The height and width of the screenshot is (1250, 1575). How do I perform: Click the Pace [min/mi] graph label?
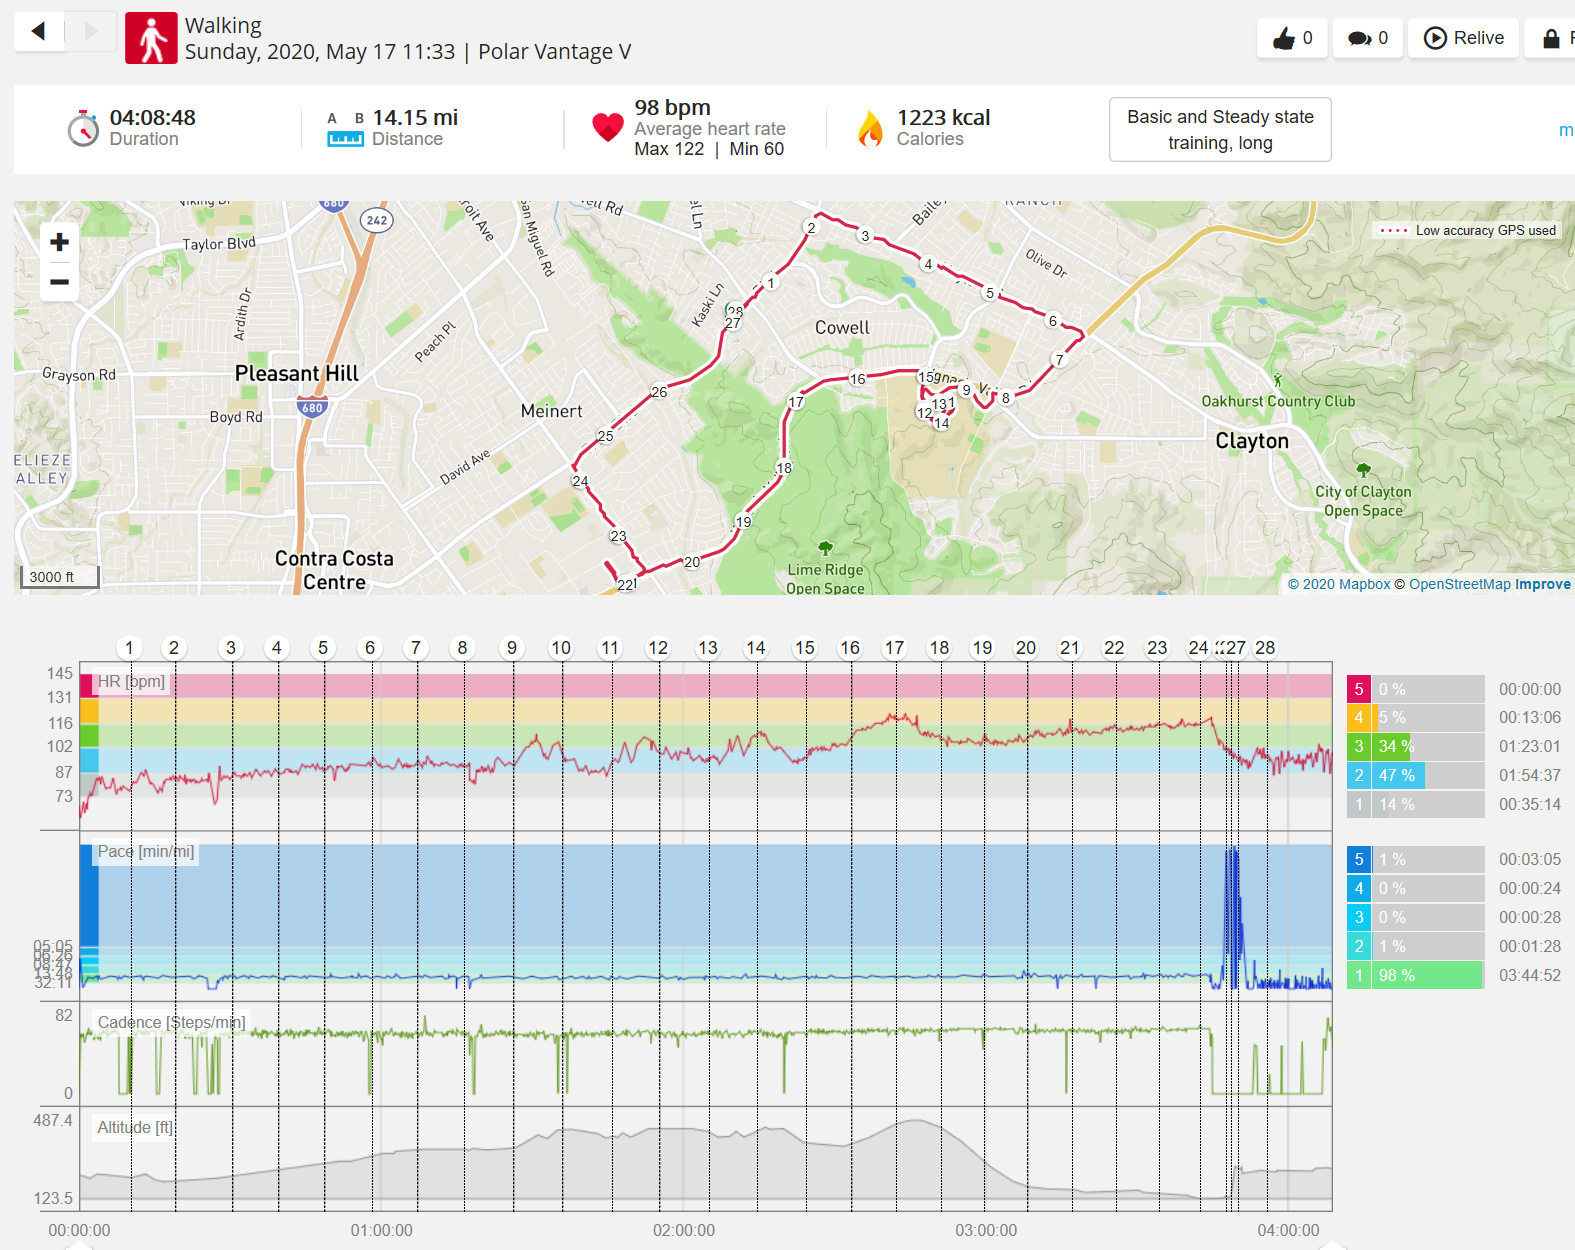[x=146, y=852]
